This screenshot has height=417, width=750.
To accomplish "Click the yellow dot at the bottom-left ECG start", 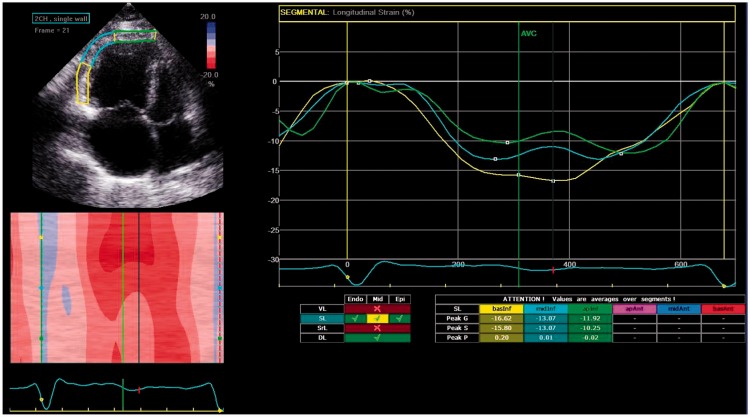I will [x=42, y=399].
